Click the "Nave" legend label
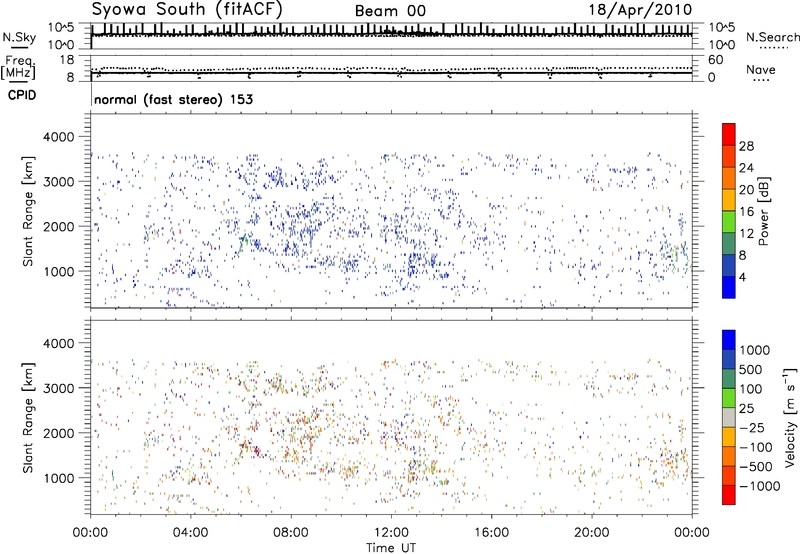The height and width of the screenshot is (554, 800). [x=761, y=69]
